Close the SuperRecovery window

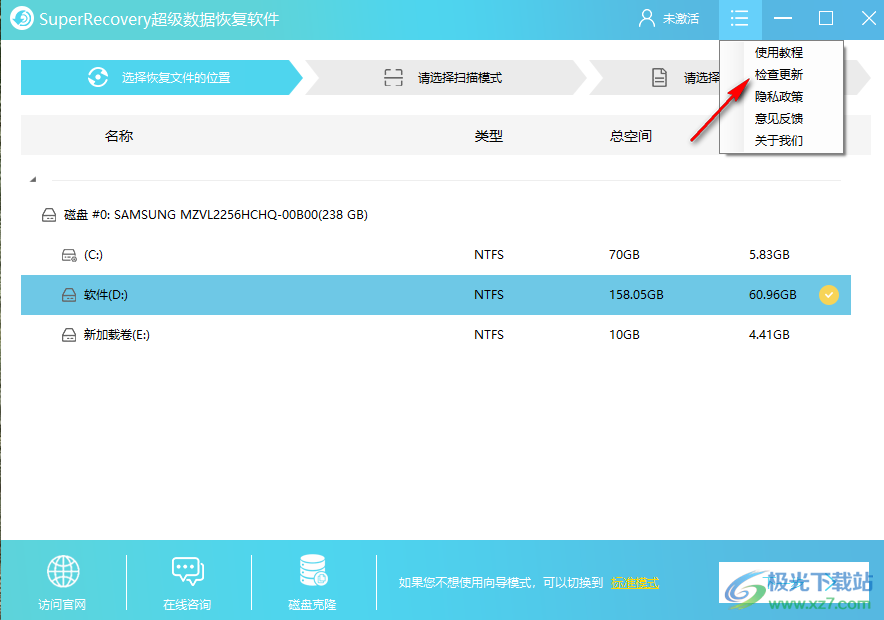pos(869,19)
